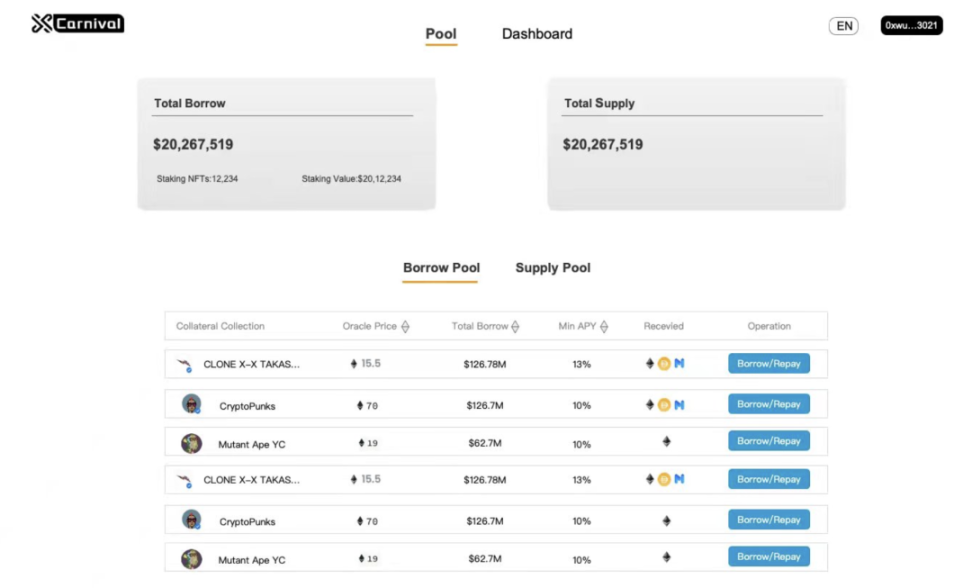
Task: Click the first CLONE X-X TAKAS collection icon
Action: (x=184, y=365)
